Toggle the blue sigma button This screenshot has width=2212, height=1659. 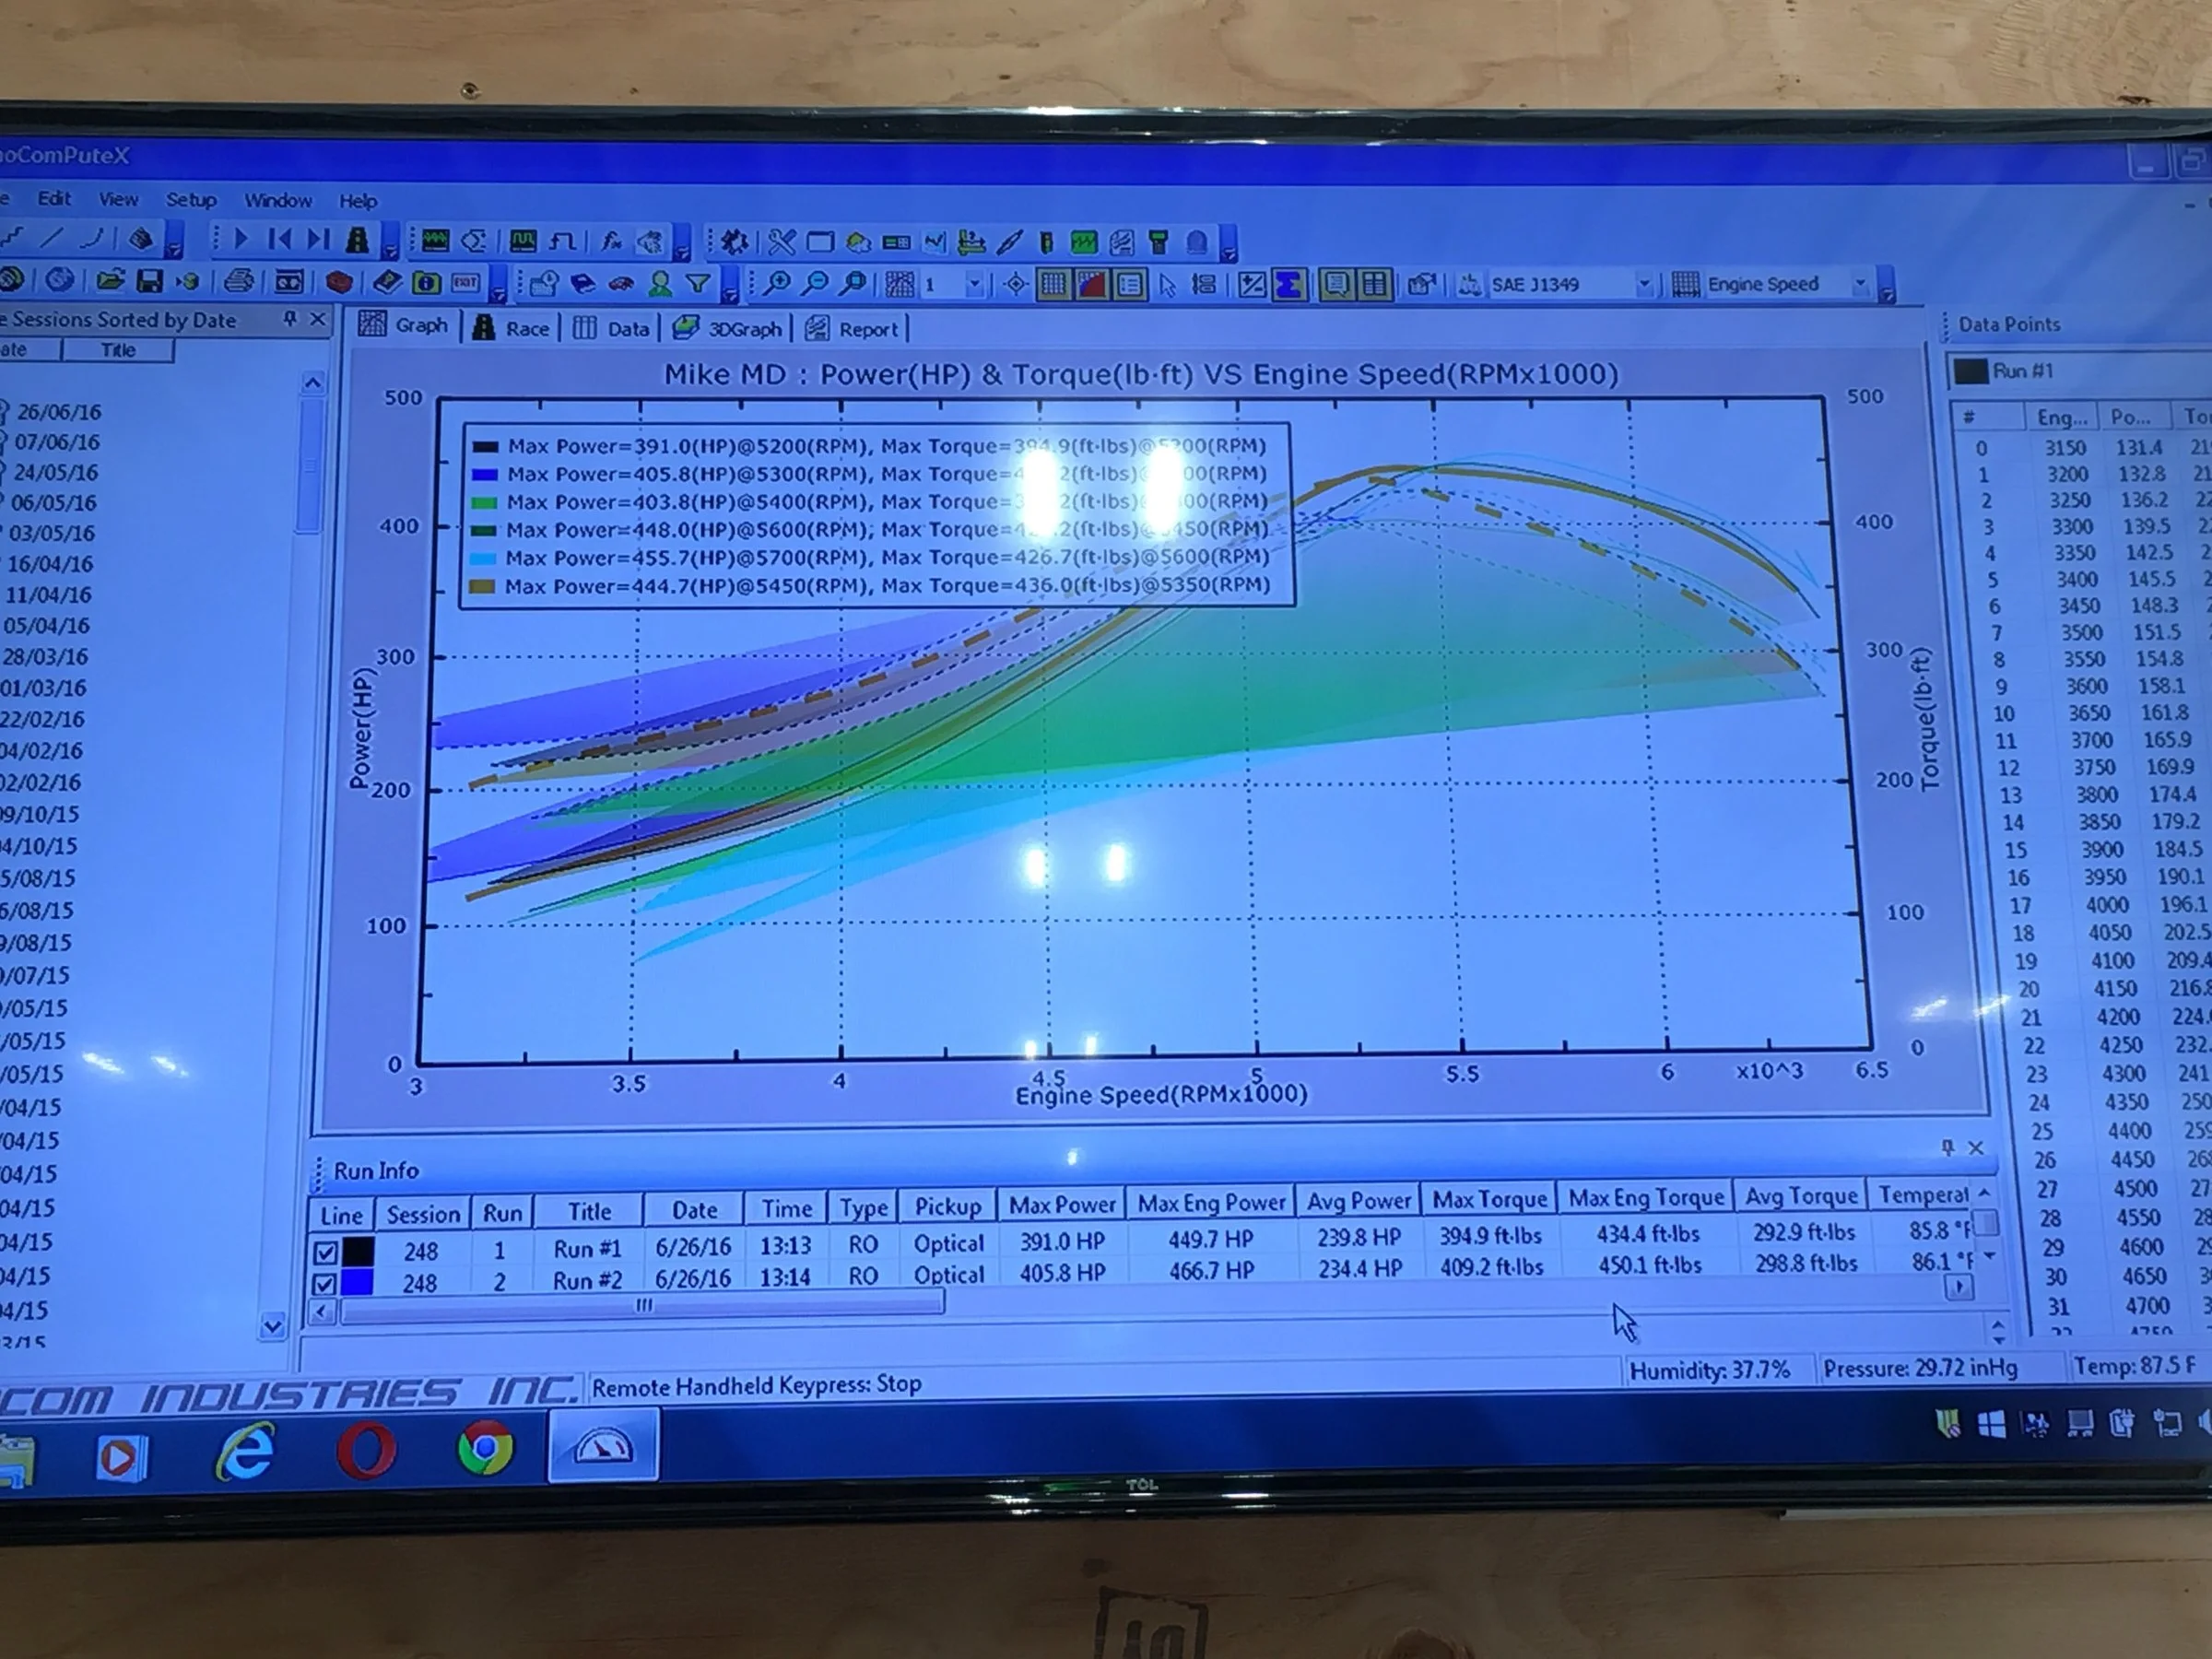(x=1289, y=285)
